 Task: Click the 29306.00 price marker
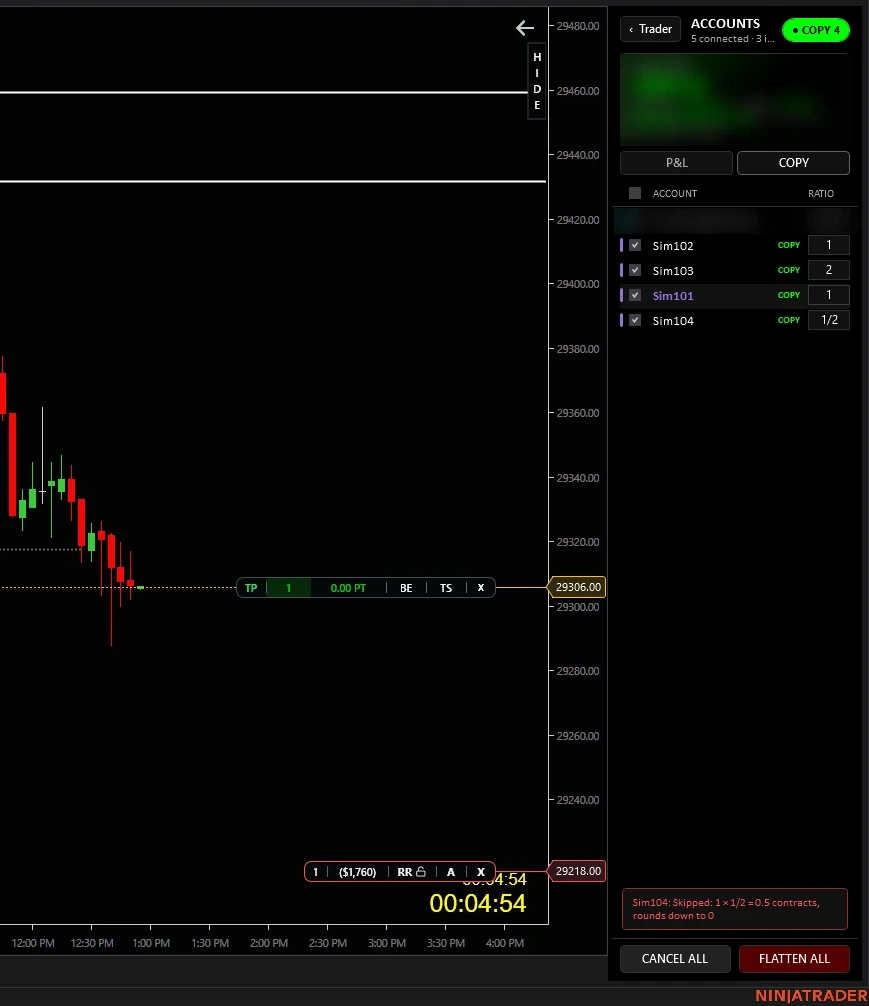tap(576, 587)
